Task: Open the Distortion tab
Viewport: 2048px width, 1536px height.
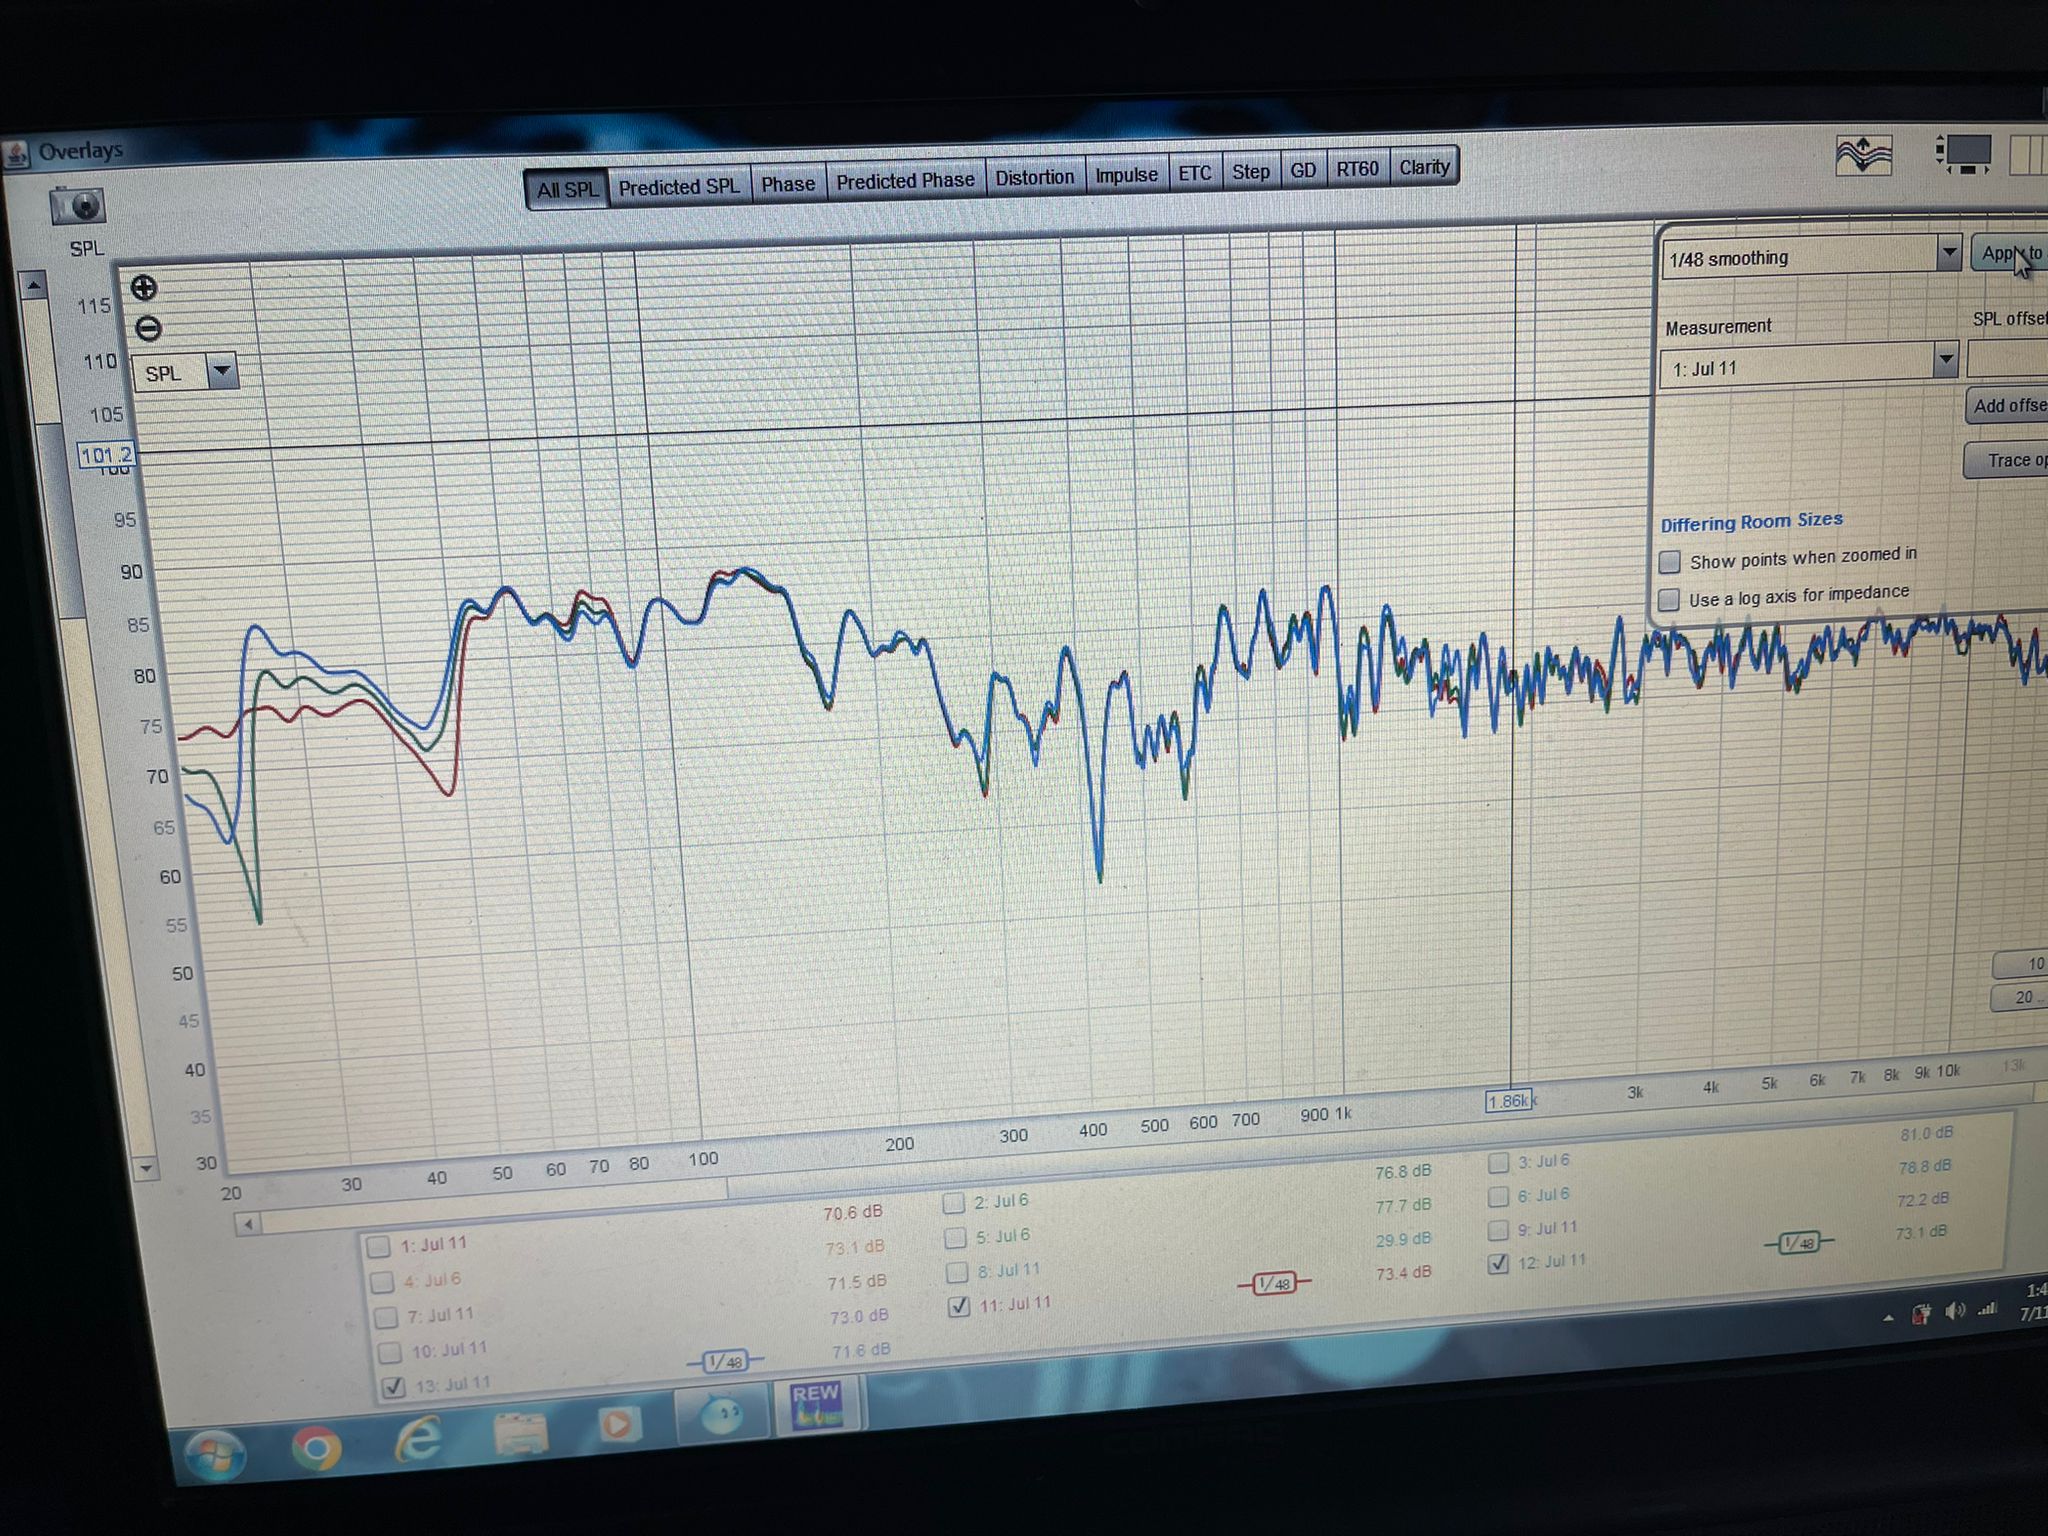Action: pyautogui.click(x=1034, y=178)
